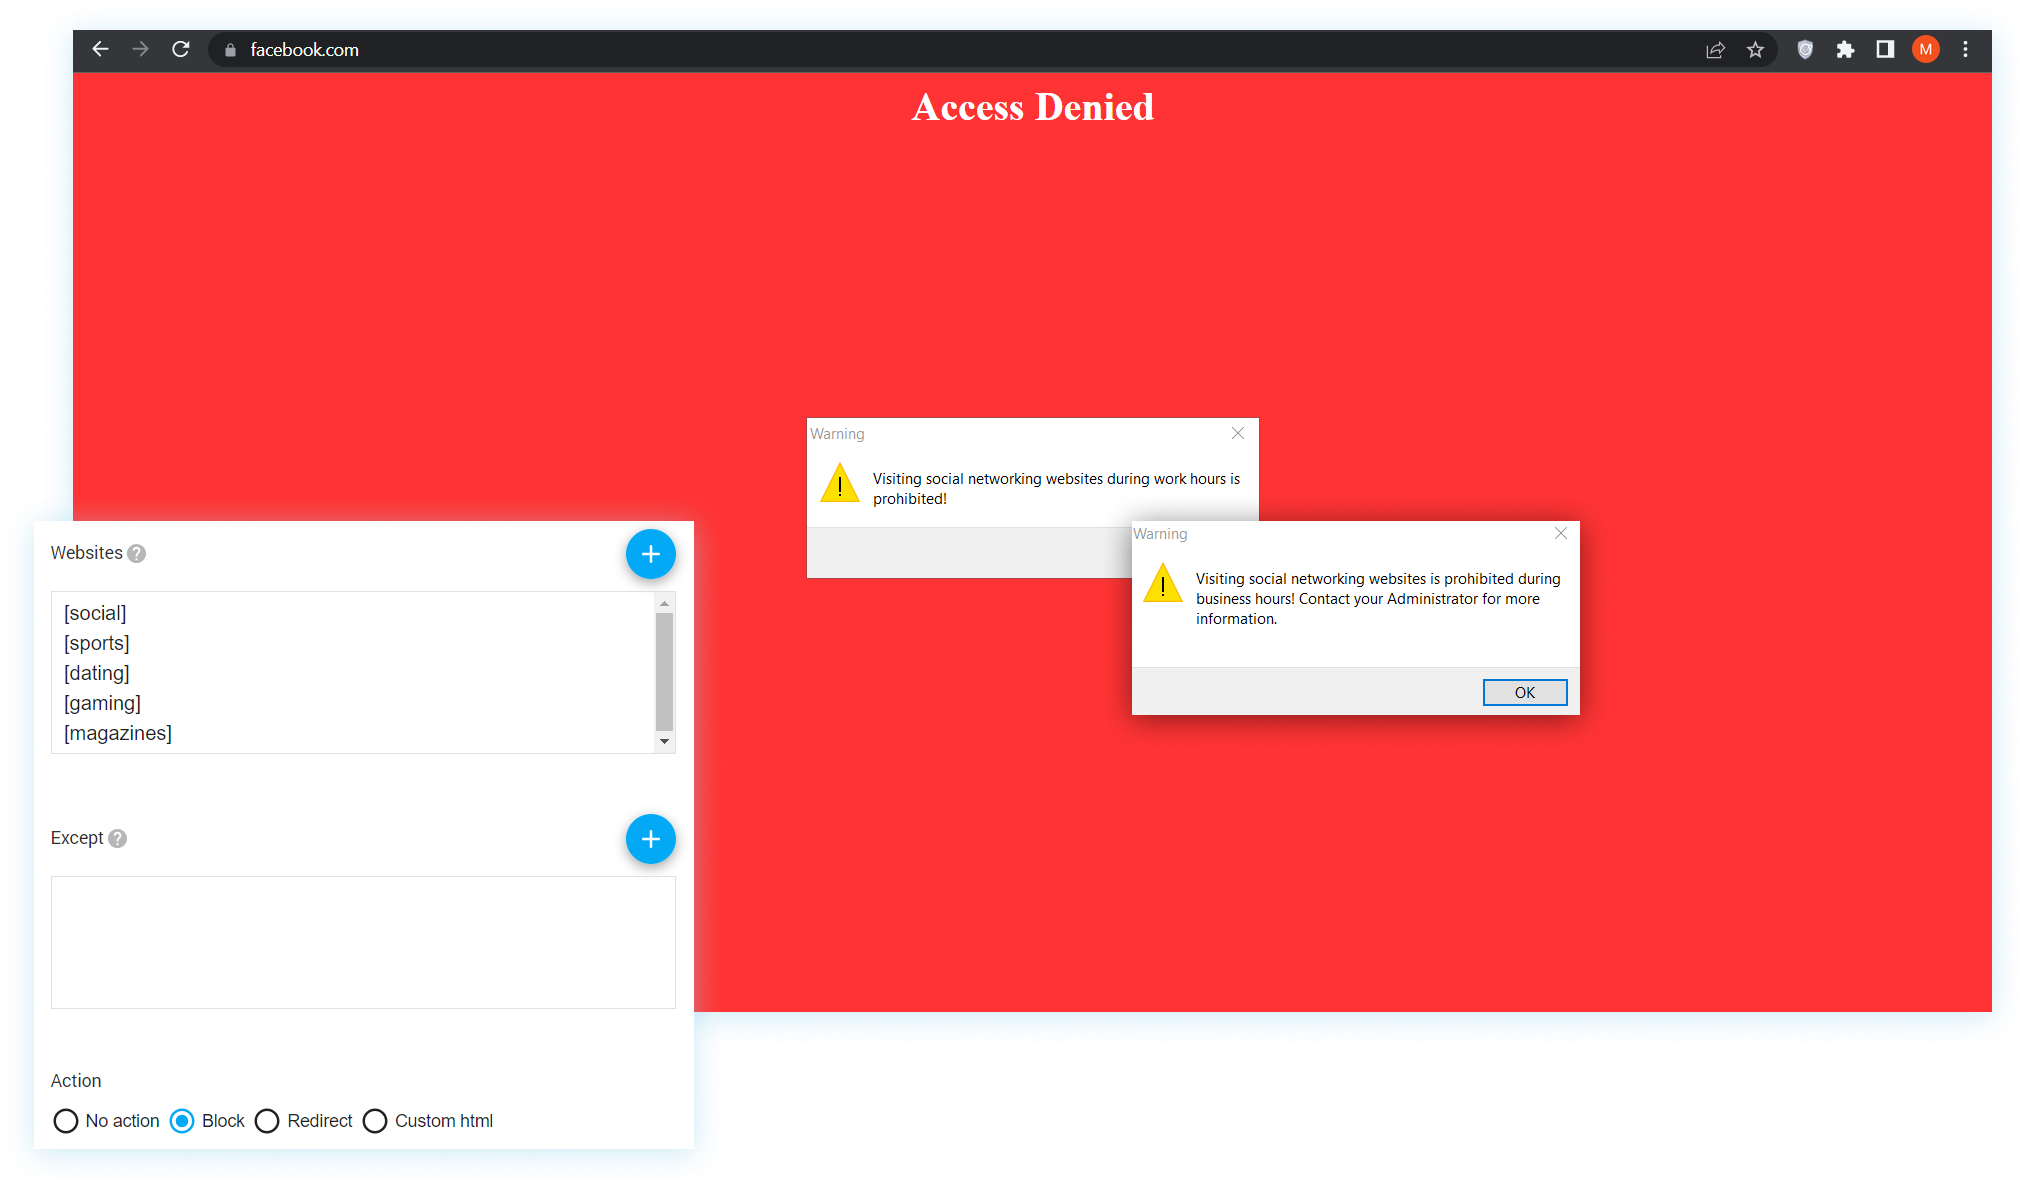Bookmark page with star icon
The width and height of the screenshot is (2026, 1187).
pyautogui.click(x=1755, y=50)
